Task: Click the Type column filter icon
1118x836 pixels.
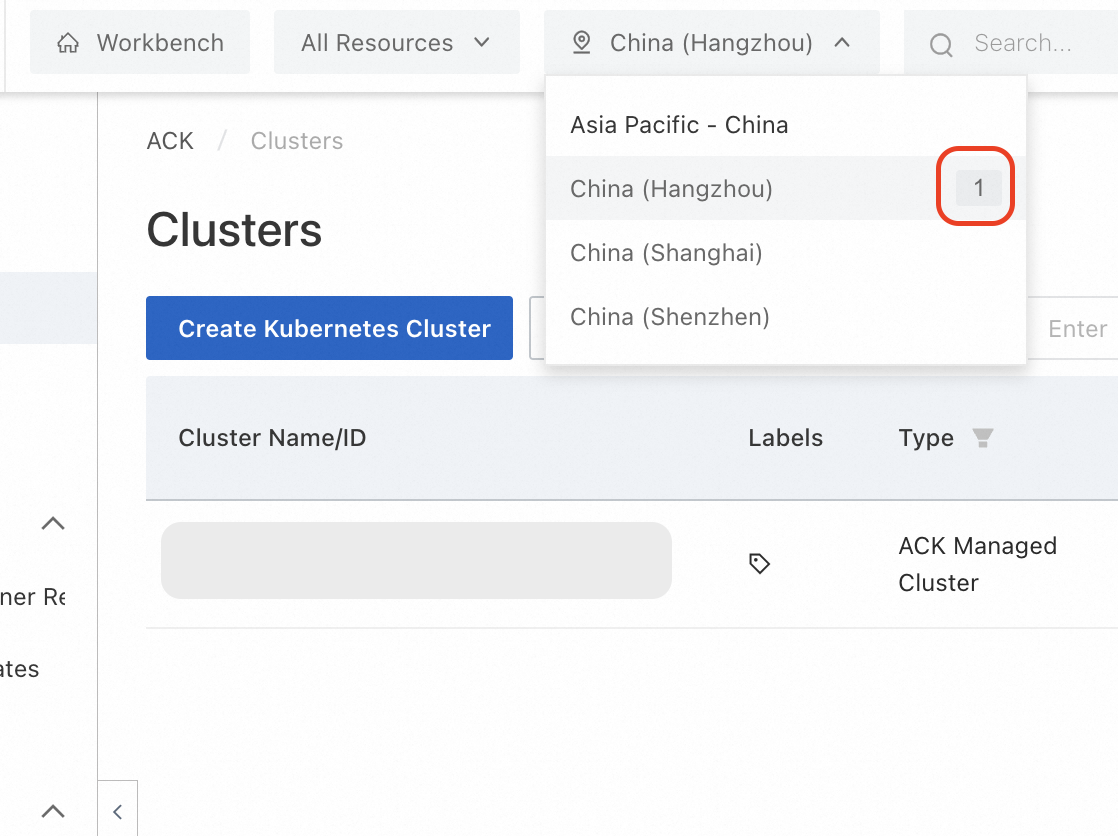Action: [983, 438]
